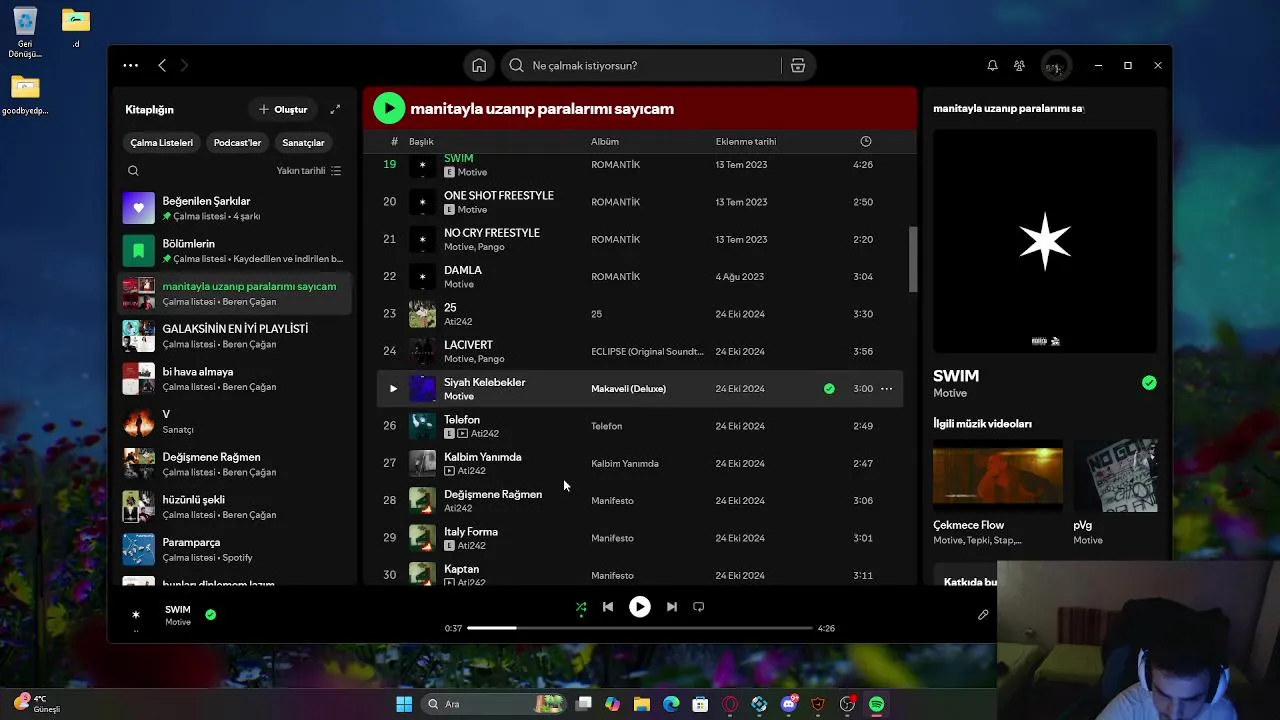Open Discord from taskbar
The width and height of the screenshot is (1280, 720).
(x=789, y=704)
